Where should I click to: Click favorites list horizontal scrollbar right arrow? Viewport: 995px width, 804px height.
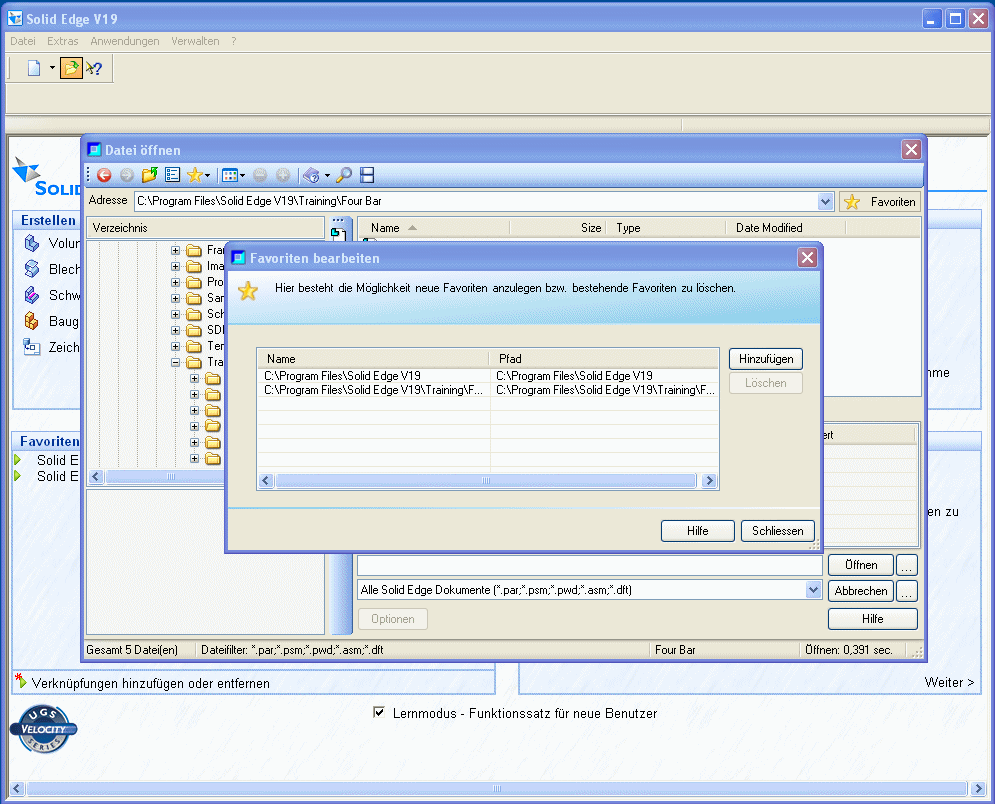coord(709,481)
